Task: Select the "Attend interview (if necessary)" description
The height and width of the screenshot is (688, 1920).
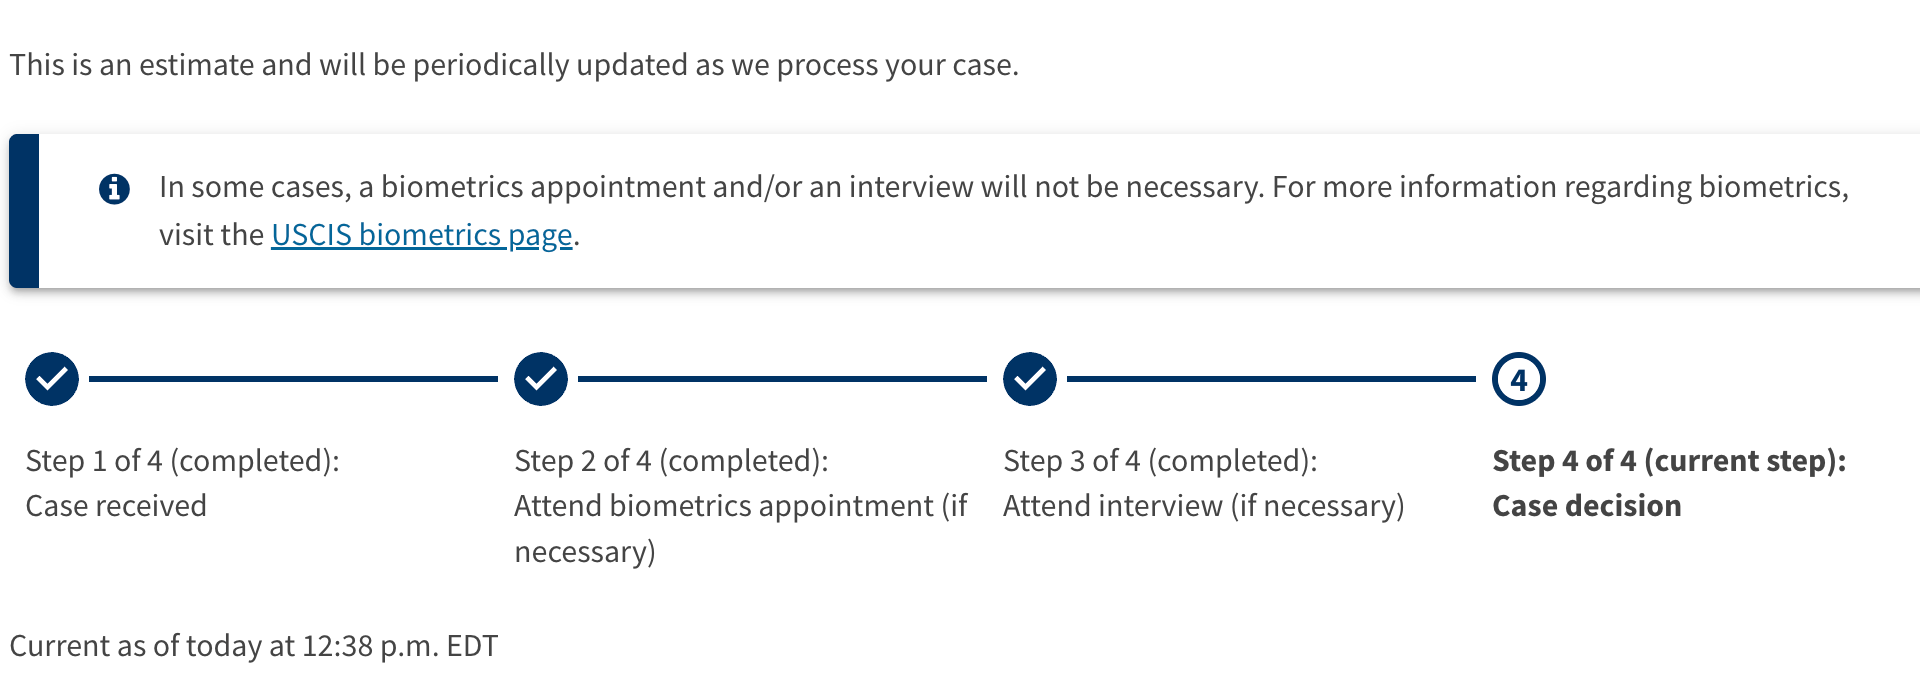Action: (1203, 506)
